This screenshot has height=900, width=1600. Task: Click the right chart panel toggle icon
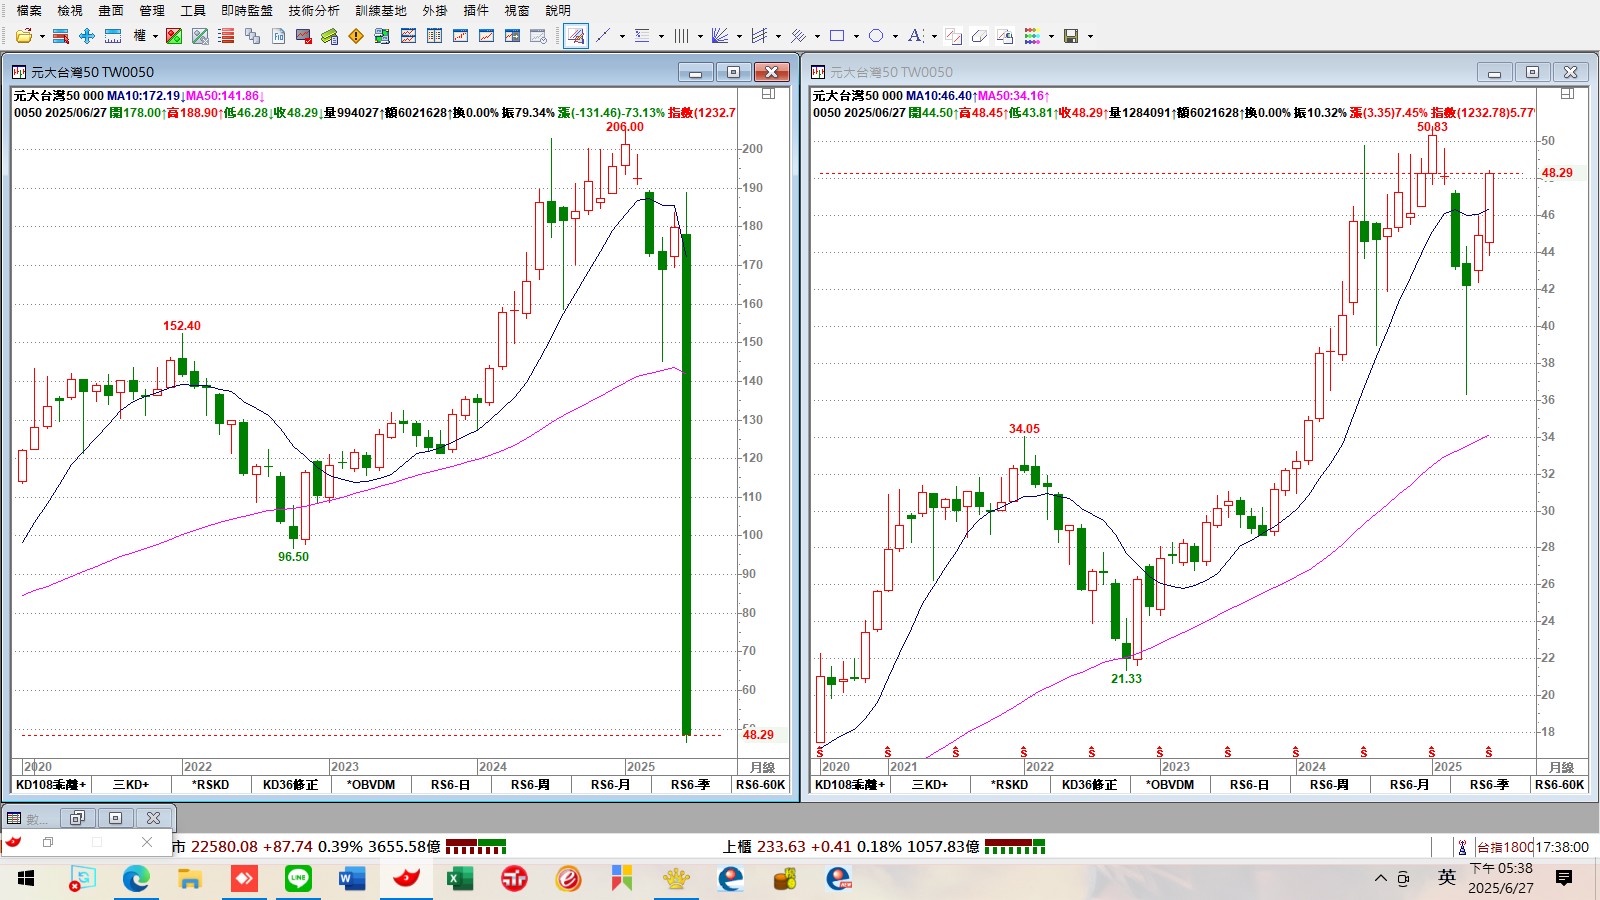click(1567, 94)
